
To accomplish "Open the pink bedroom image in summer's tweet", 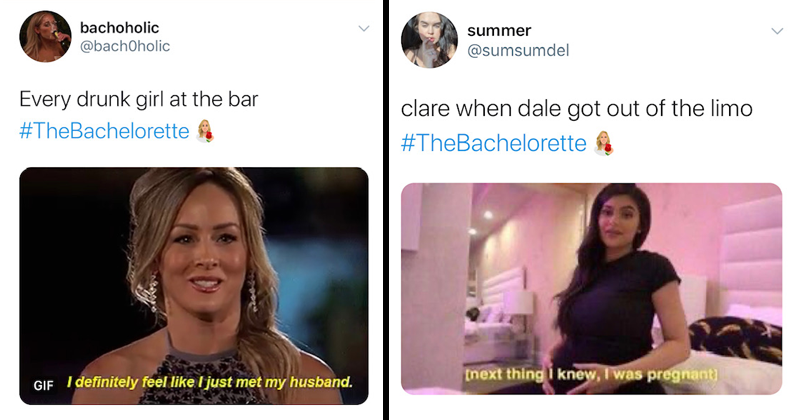I will [591, 289].
